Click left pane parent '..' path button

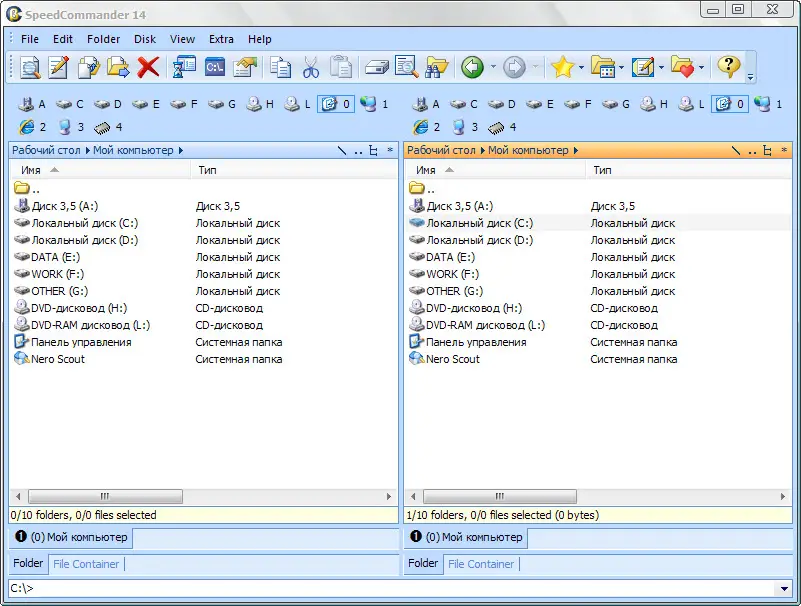(358, 151)
